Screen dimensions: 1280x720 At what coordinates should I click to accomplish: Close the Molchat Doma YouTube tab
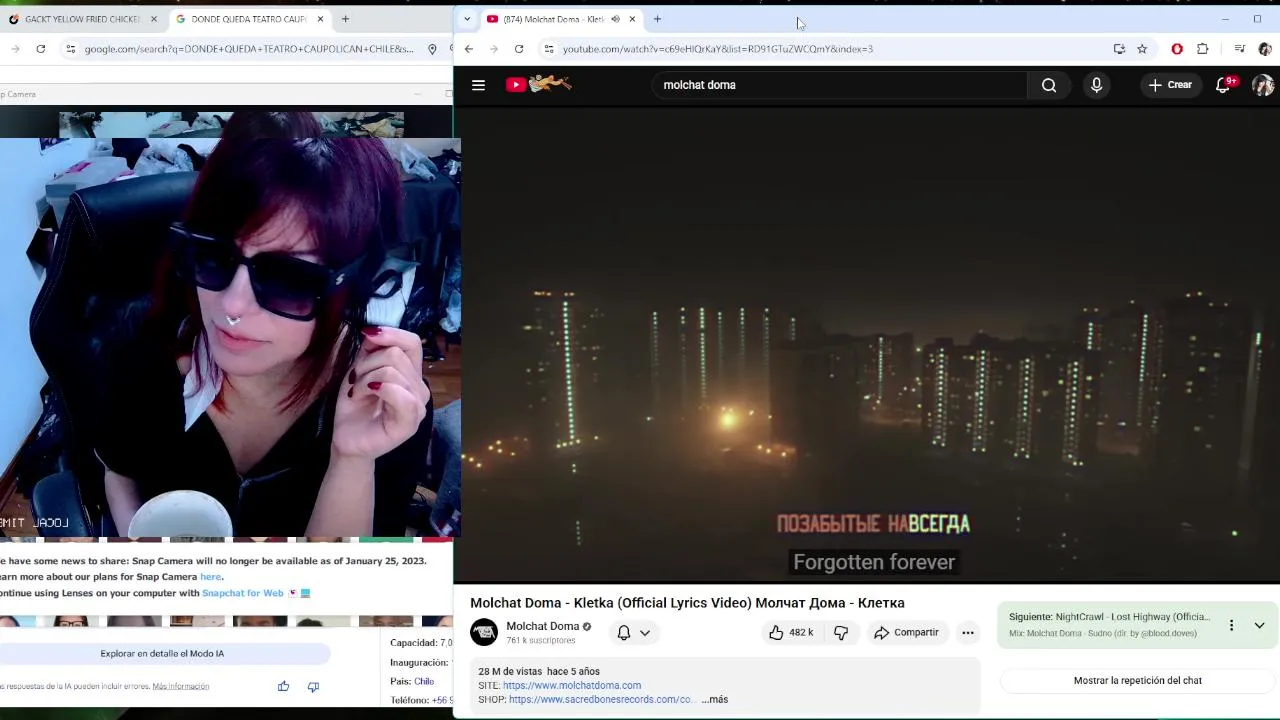point(632,19)
